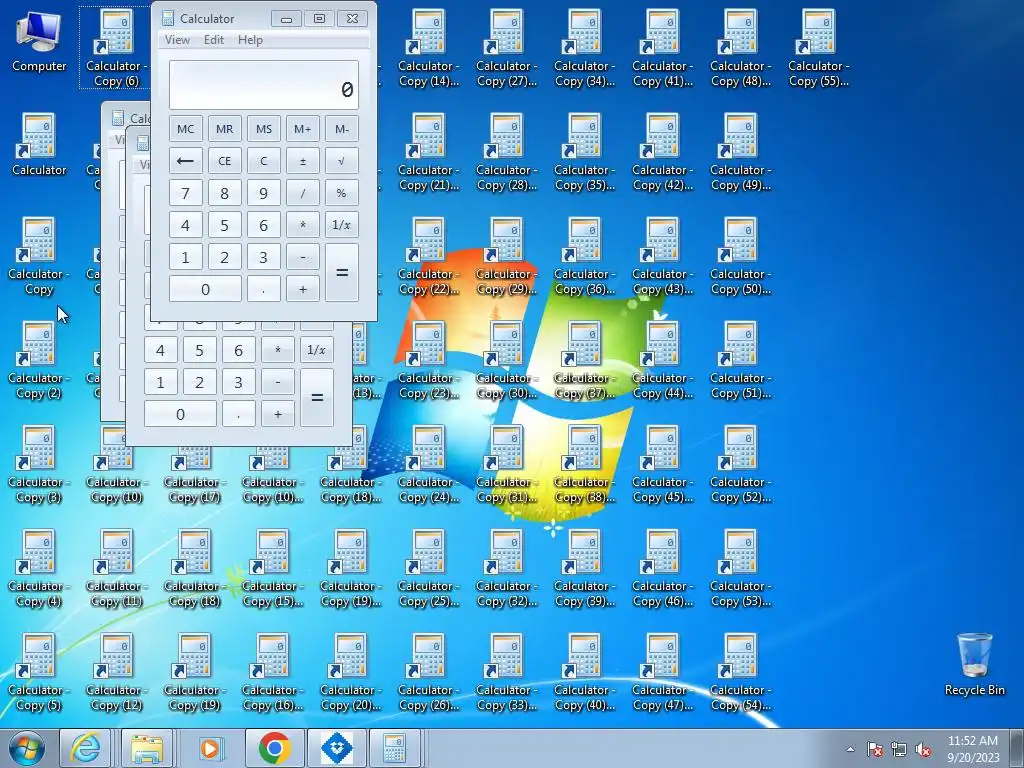This screenshot has width=1024, height=768.
Task: Click the 0 key in background Calculator window
Action: pyautogui.click(x=180, y=414)
